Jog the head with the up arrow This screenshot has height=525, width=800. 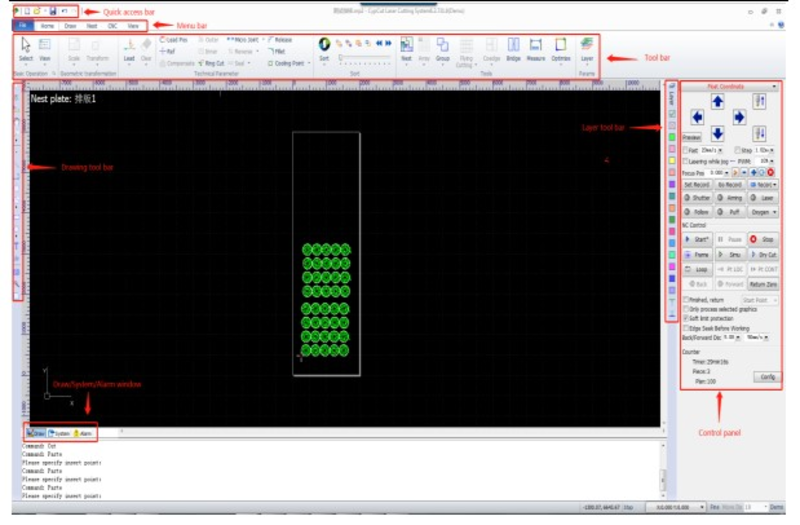tap(716, 102)
